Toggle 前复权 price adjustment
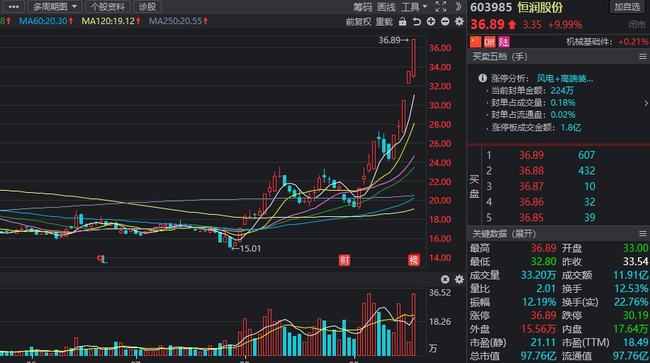Screen dimensions: 650x363 click(x=358, y=22)
